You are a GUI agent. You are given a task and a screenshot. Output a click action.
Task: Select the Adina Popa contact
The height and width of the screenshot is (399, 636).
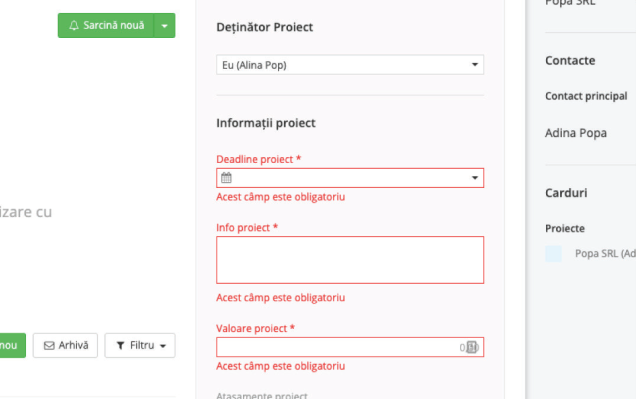click(x=576, y=133)
